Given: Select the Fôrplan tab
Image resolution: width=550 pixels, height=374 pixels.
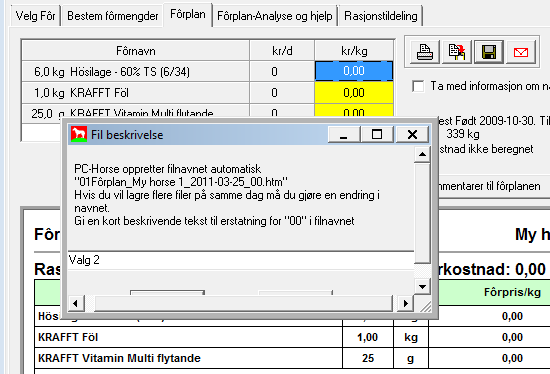Looking at the screenshot, I should 188,14.
